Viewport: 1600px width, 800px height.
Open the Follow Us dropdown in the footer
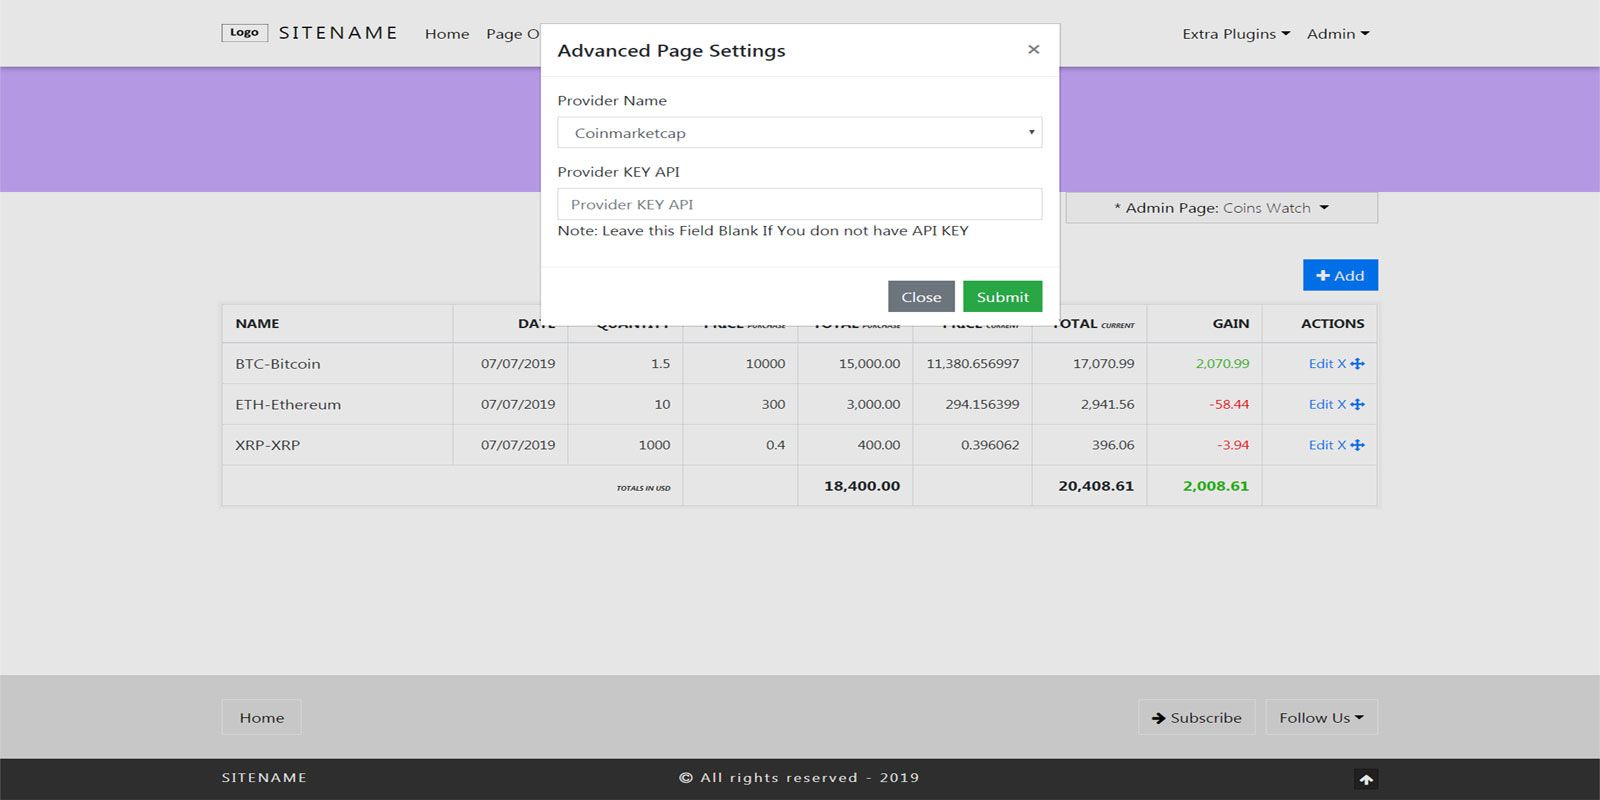pos(1321,718)
